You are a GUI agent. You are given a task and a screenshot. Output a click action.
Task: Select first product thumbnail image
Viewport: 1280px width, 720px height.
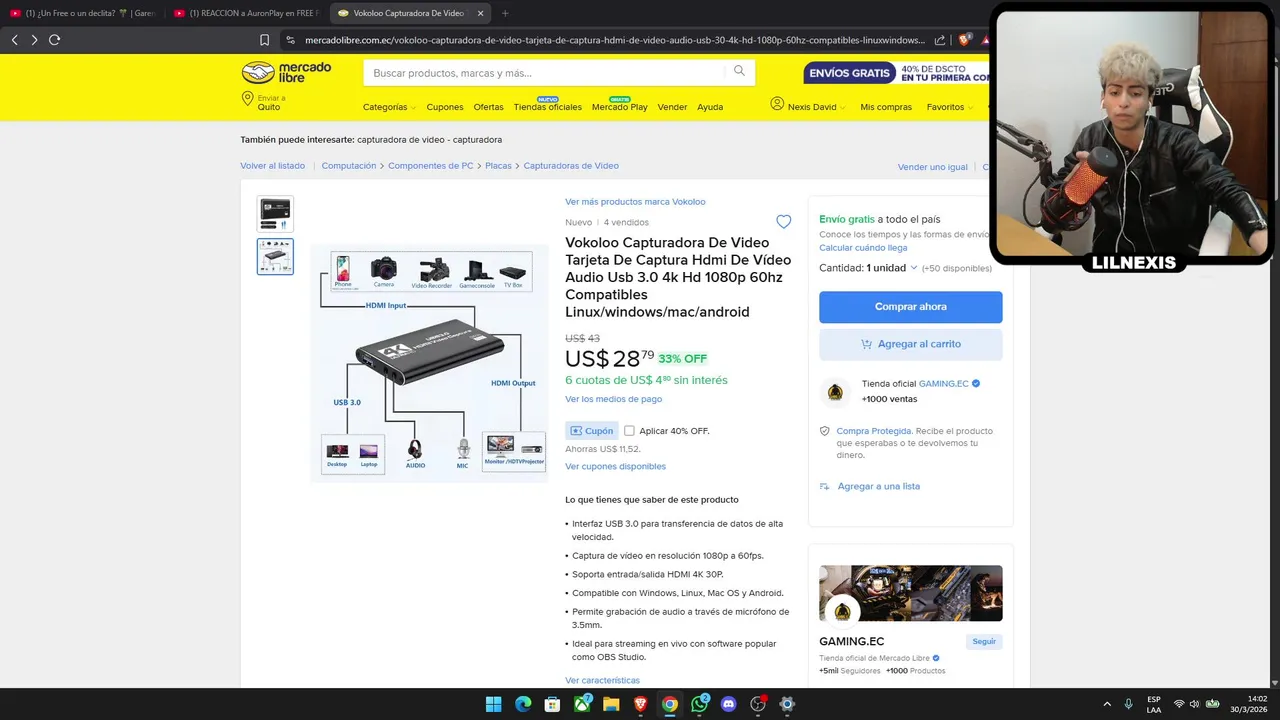point(275,214)
